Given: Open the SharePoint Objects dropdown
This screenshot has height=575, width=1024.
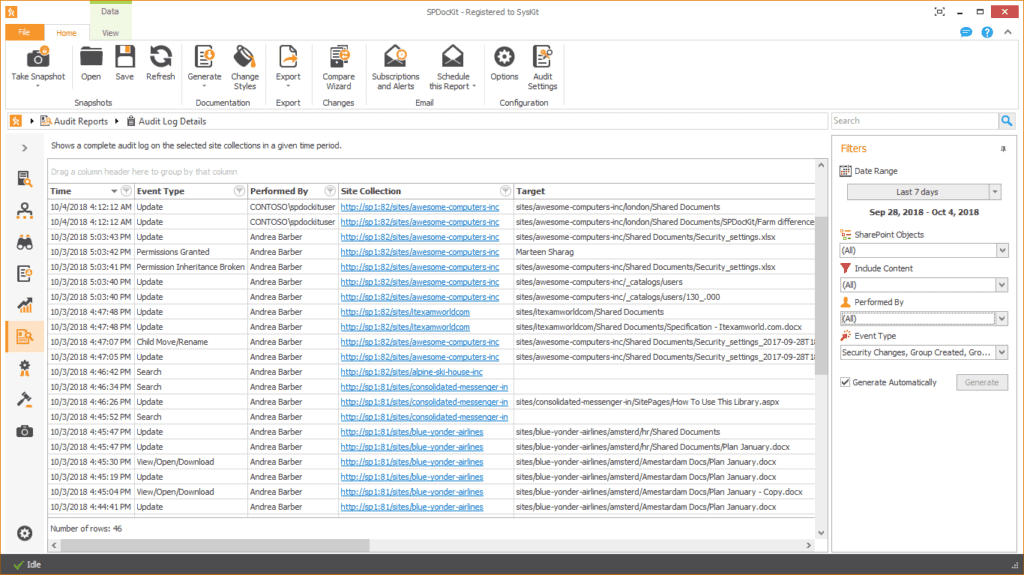Looking at the screenshot, I should (1002, 250).
